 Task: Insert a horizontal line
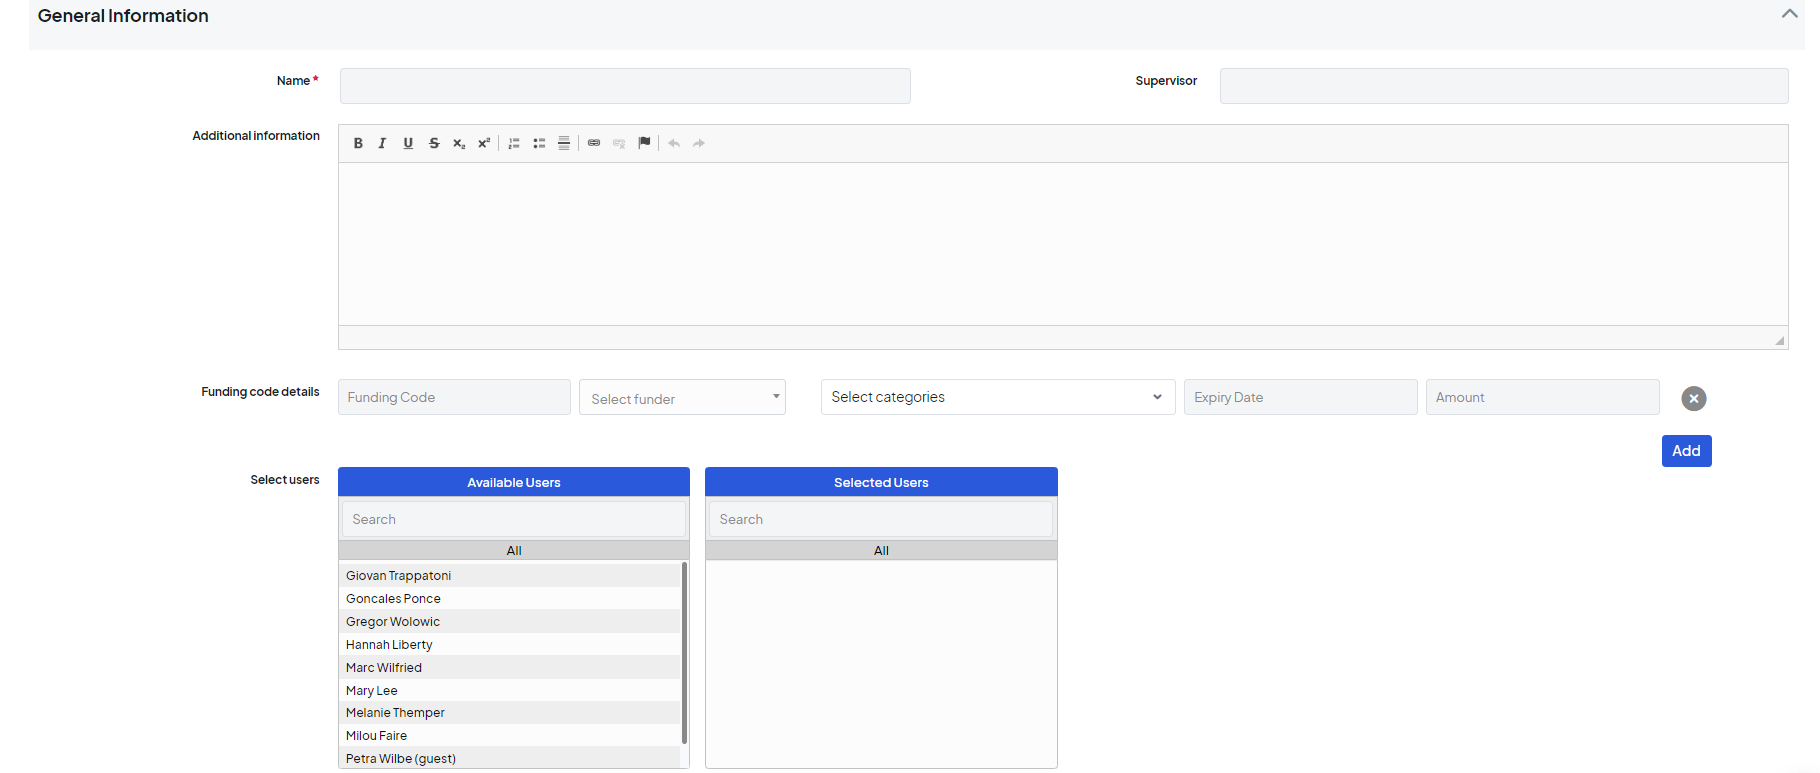(564, 143)
